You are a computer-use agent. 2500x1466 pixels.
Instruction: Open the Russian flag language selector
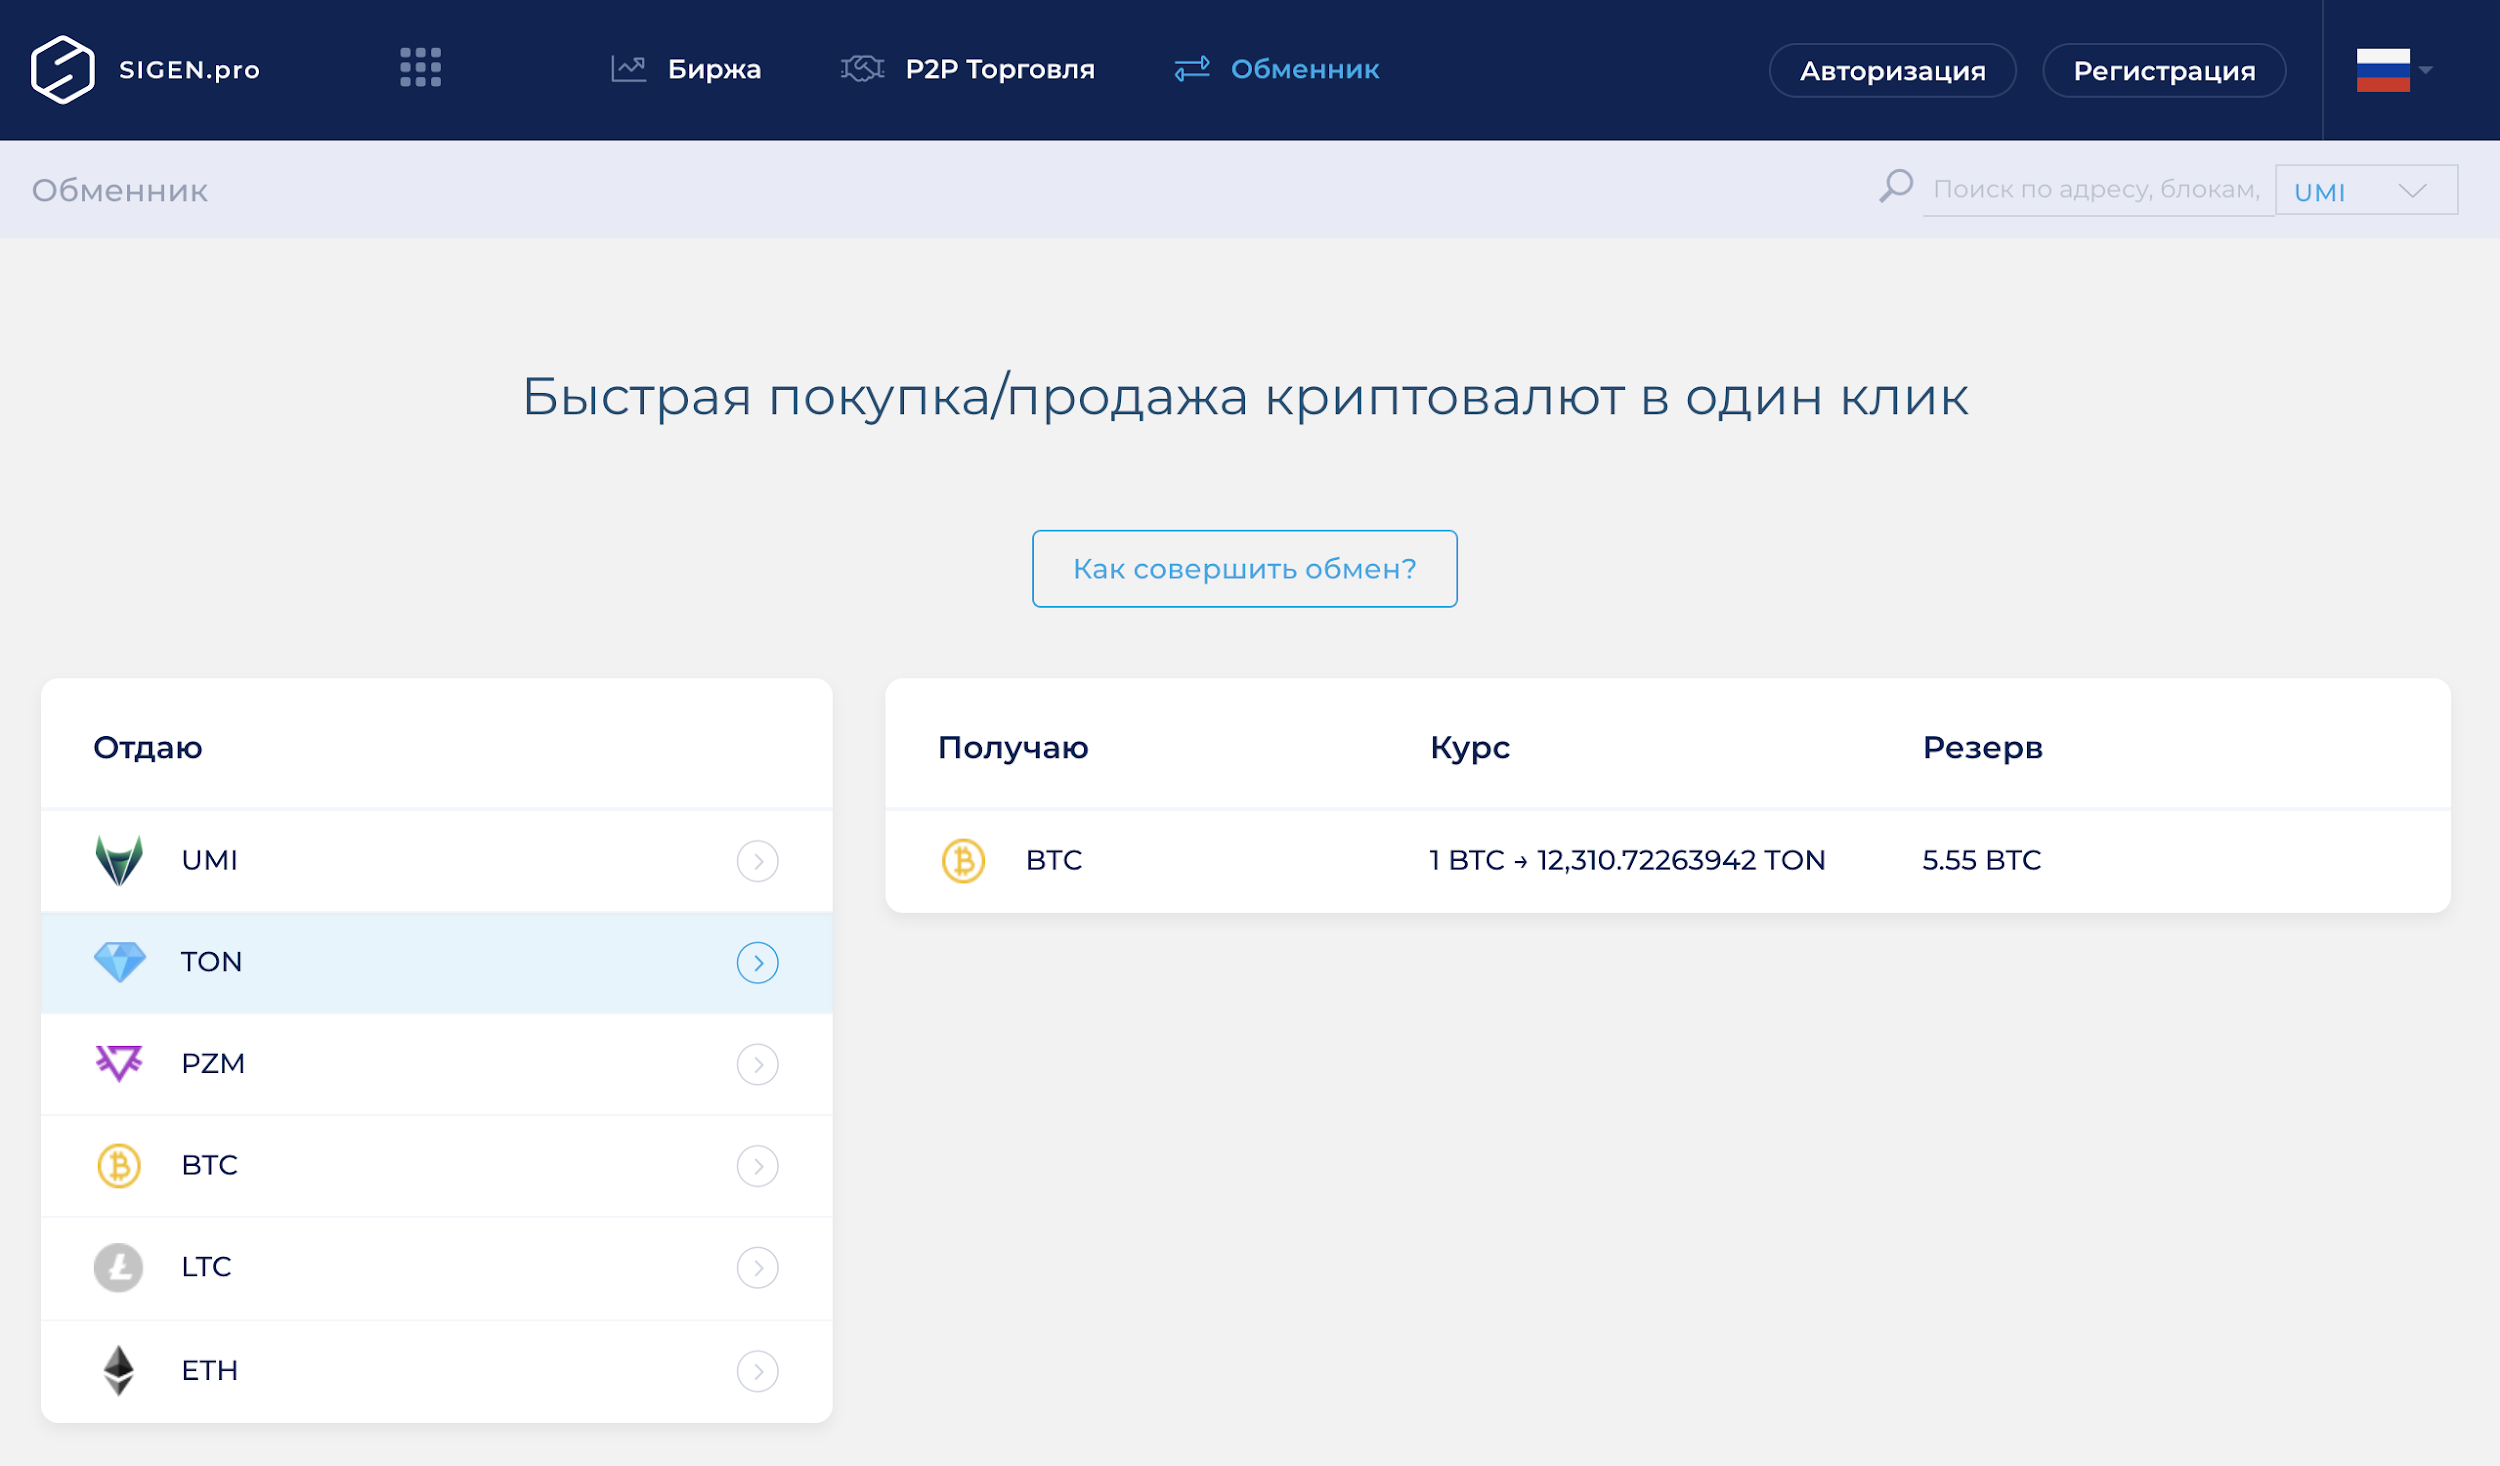coord(2392,70)
